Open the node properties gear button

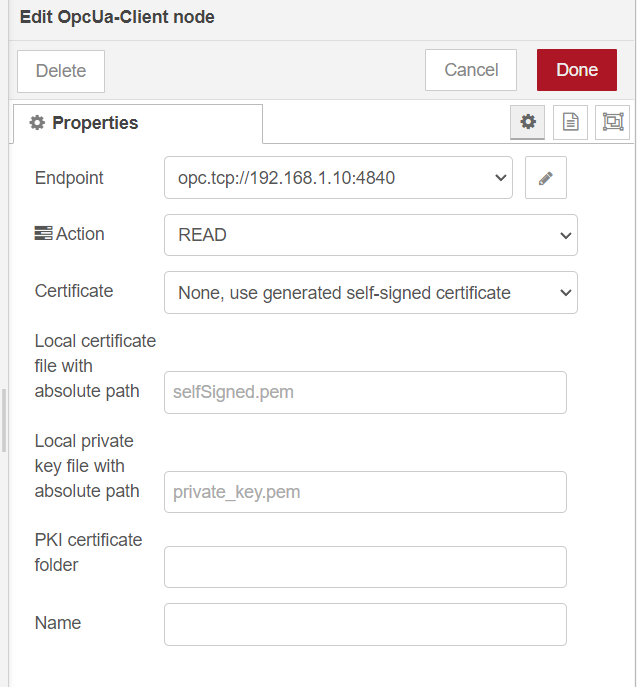pyautogui.click(x=528, y=122)
